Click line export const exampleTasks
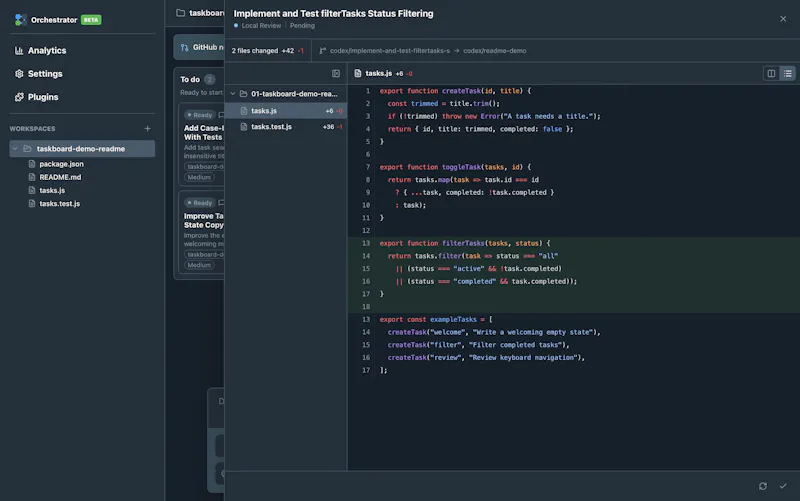This screenshot has width=800, height=501. click(x=436, y=319)
